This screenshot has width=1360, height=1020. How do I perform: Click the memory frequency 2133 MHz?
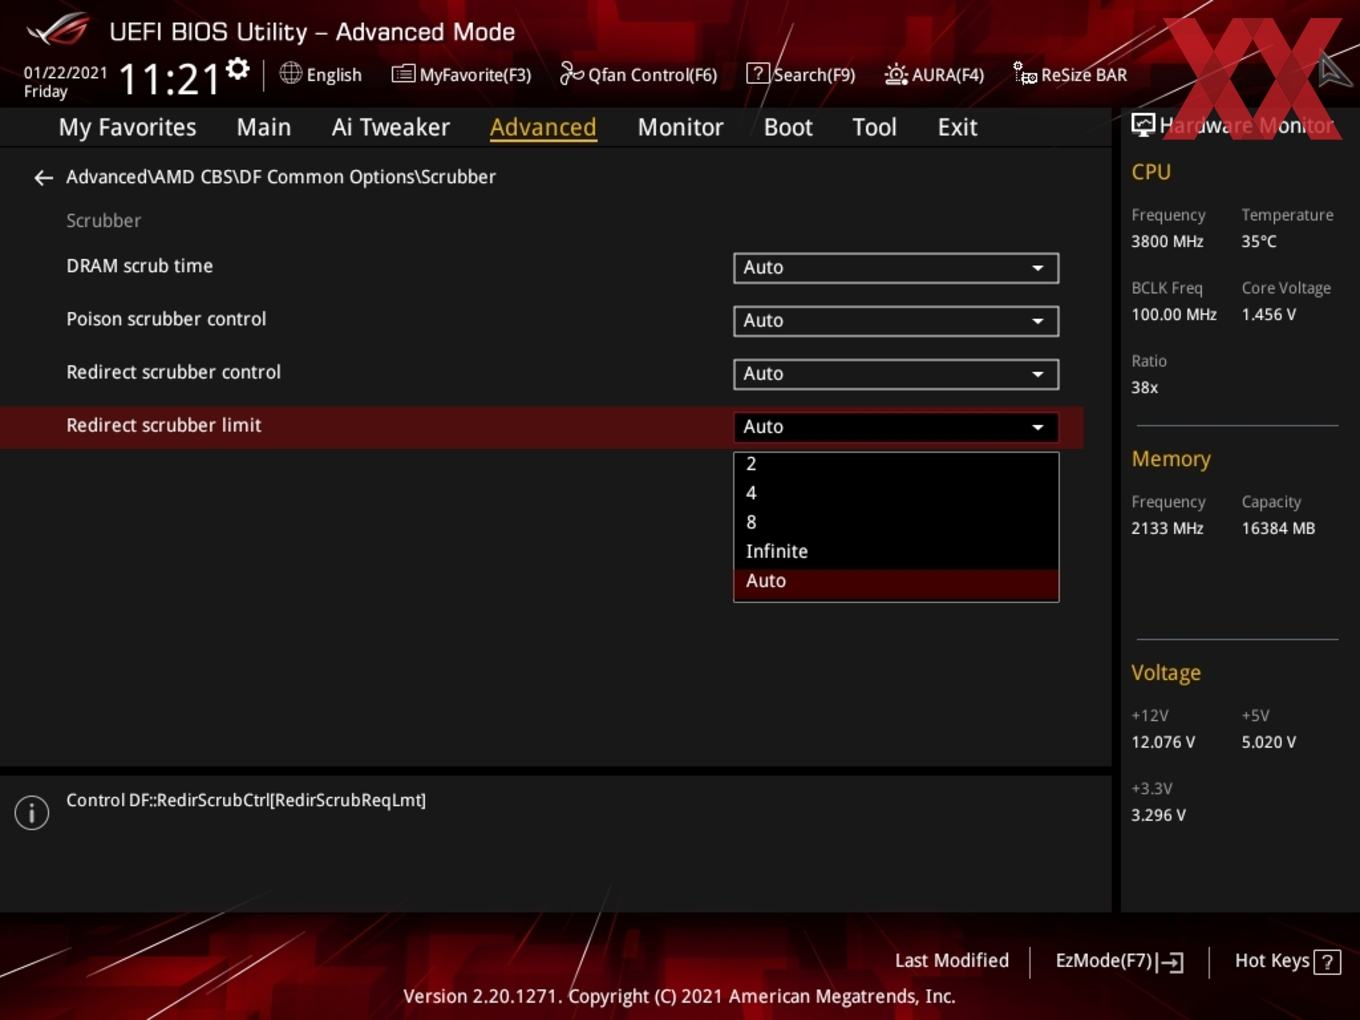click(1167, 528)
